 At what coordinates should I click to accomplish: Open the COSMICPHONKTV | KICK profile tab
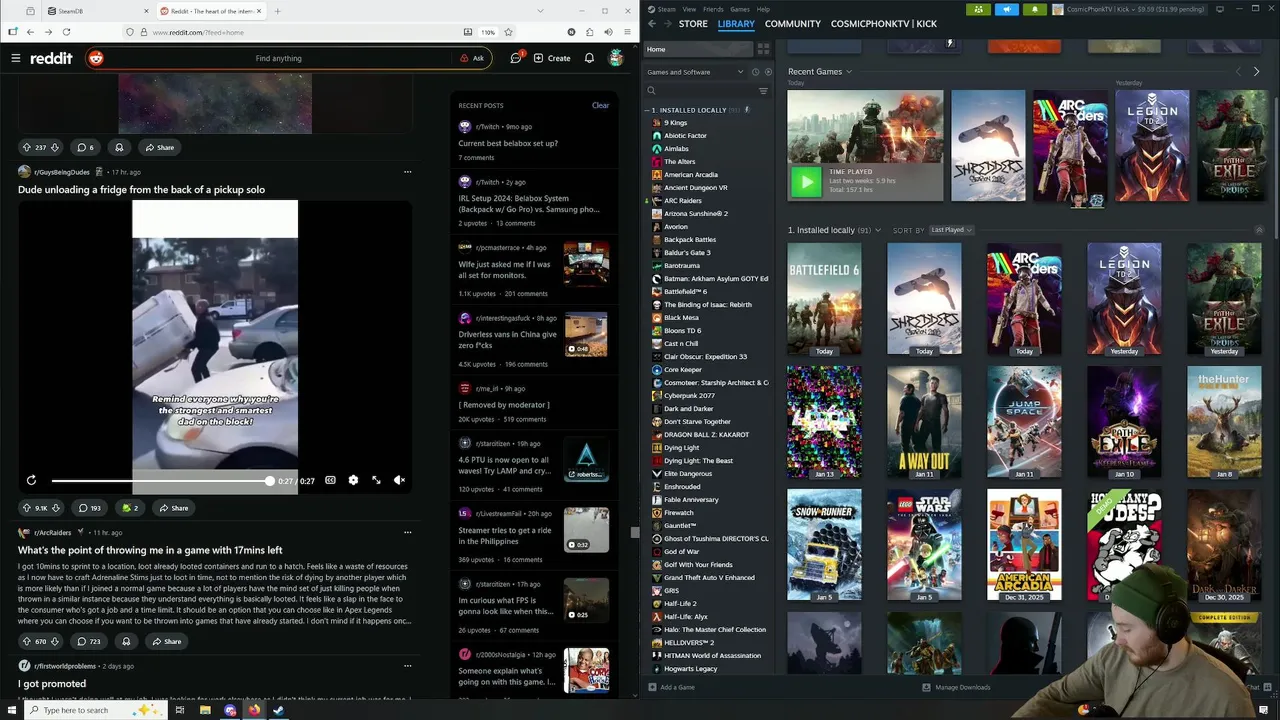click(x=884, y=24)
